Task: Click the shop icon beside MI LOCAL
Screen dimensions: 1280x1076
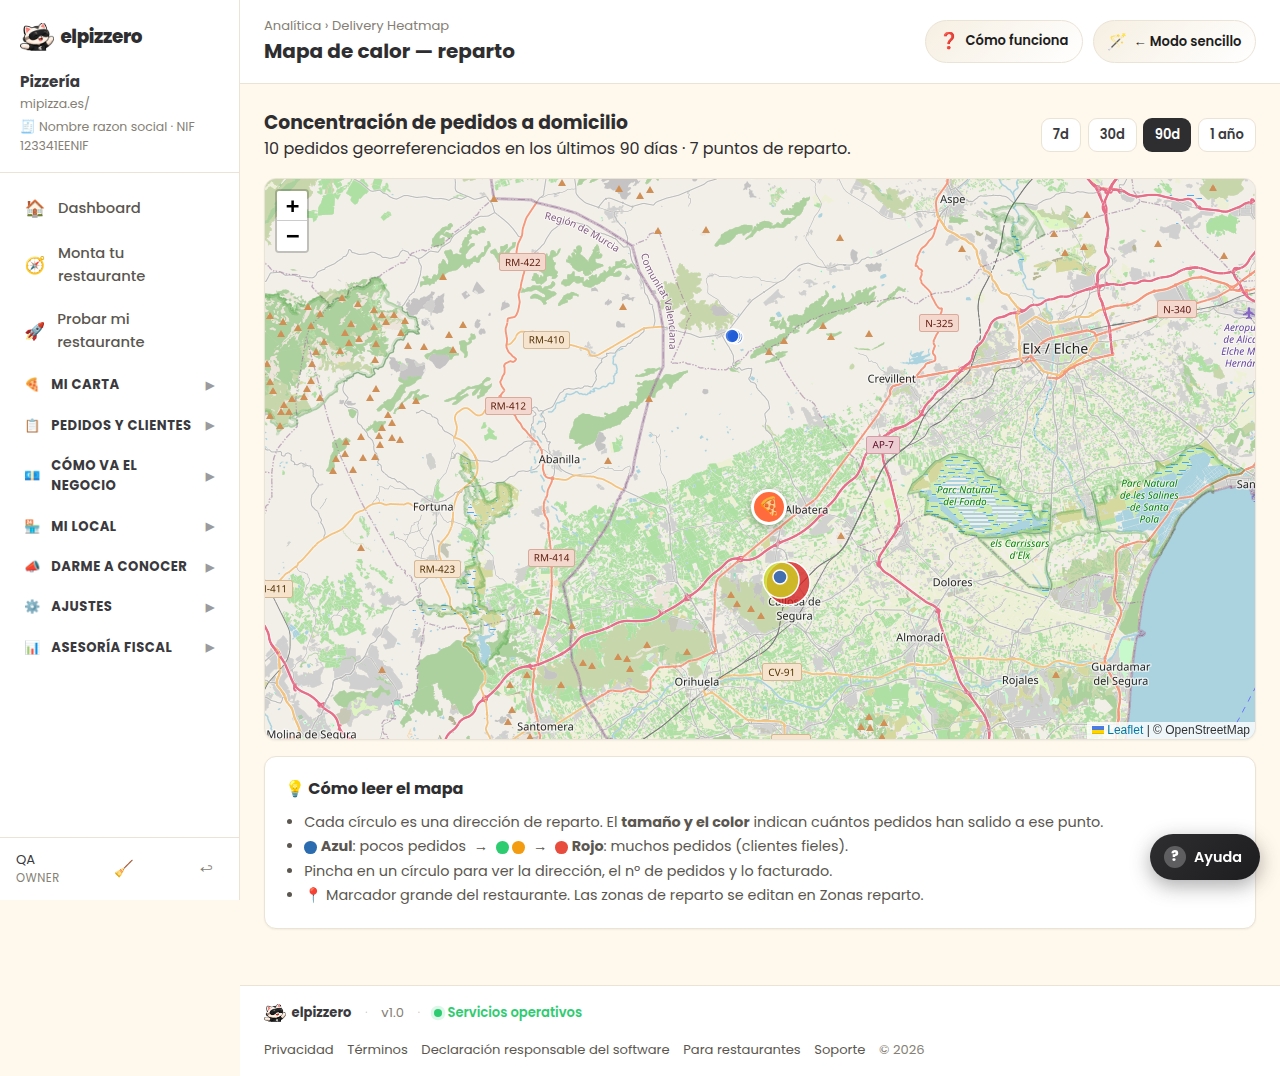Action: point(32,527)
